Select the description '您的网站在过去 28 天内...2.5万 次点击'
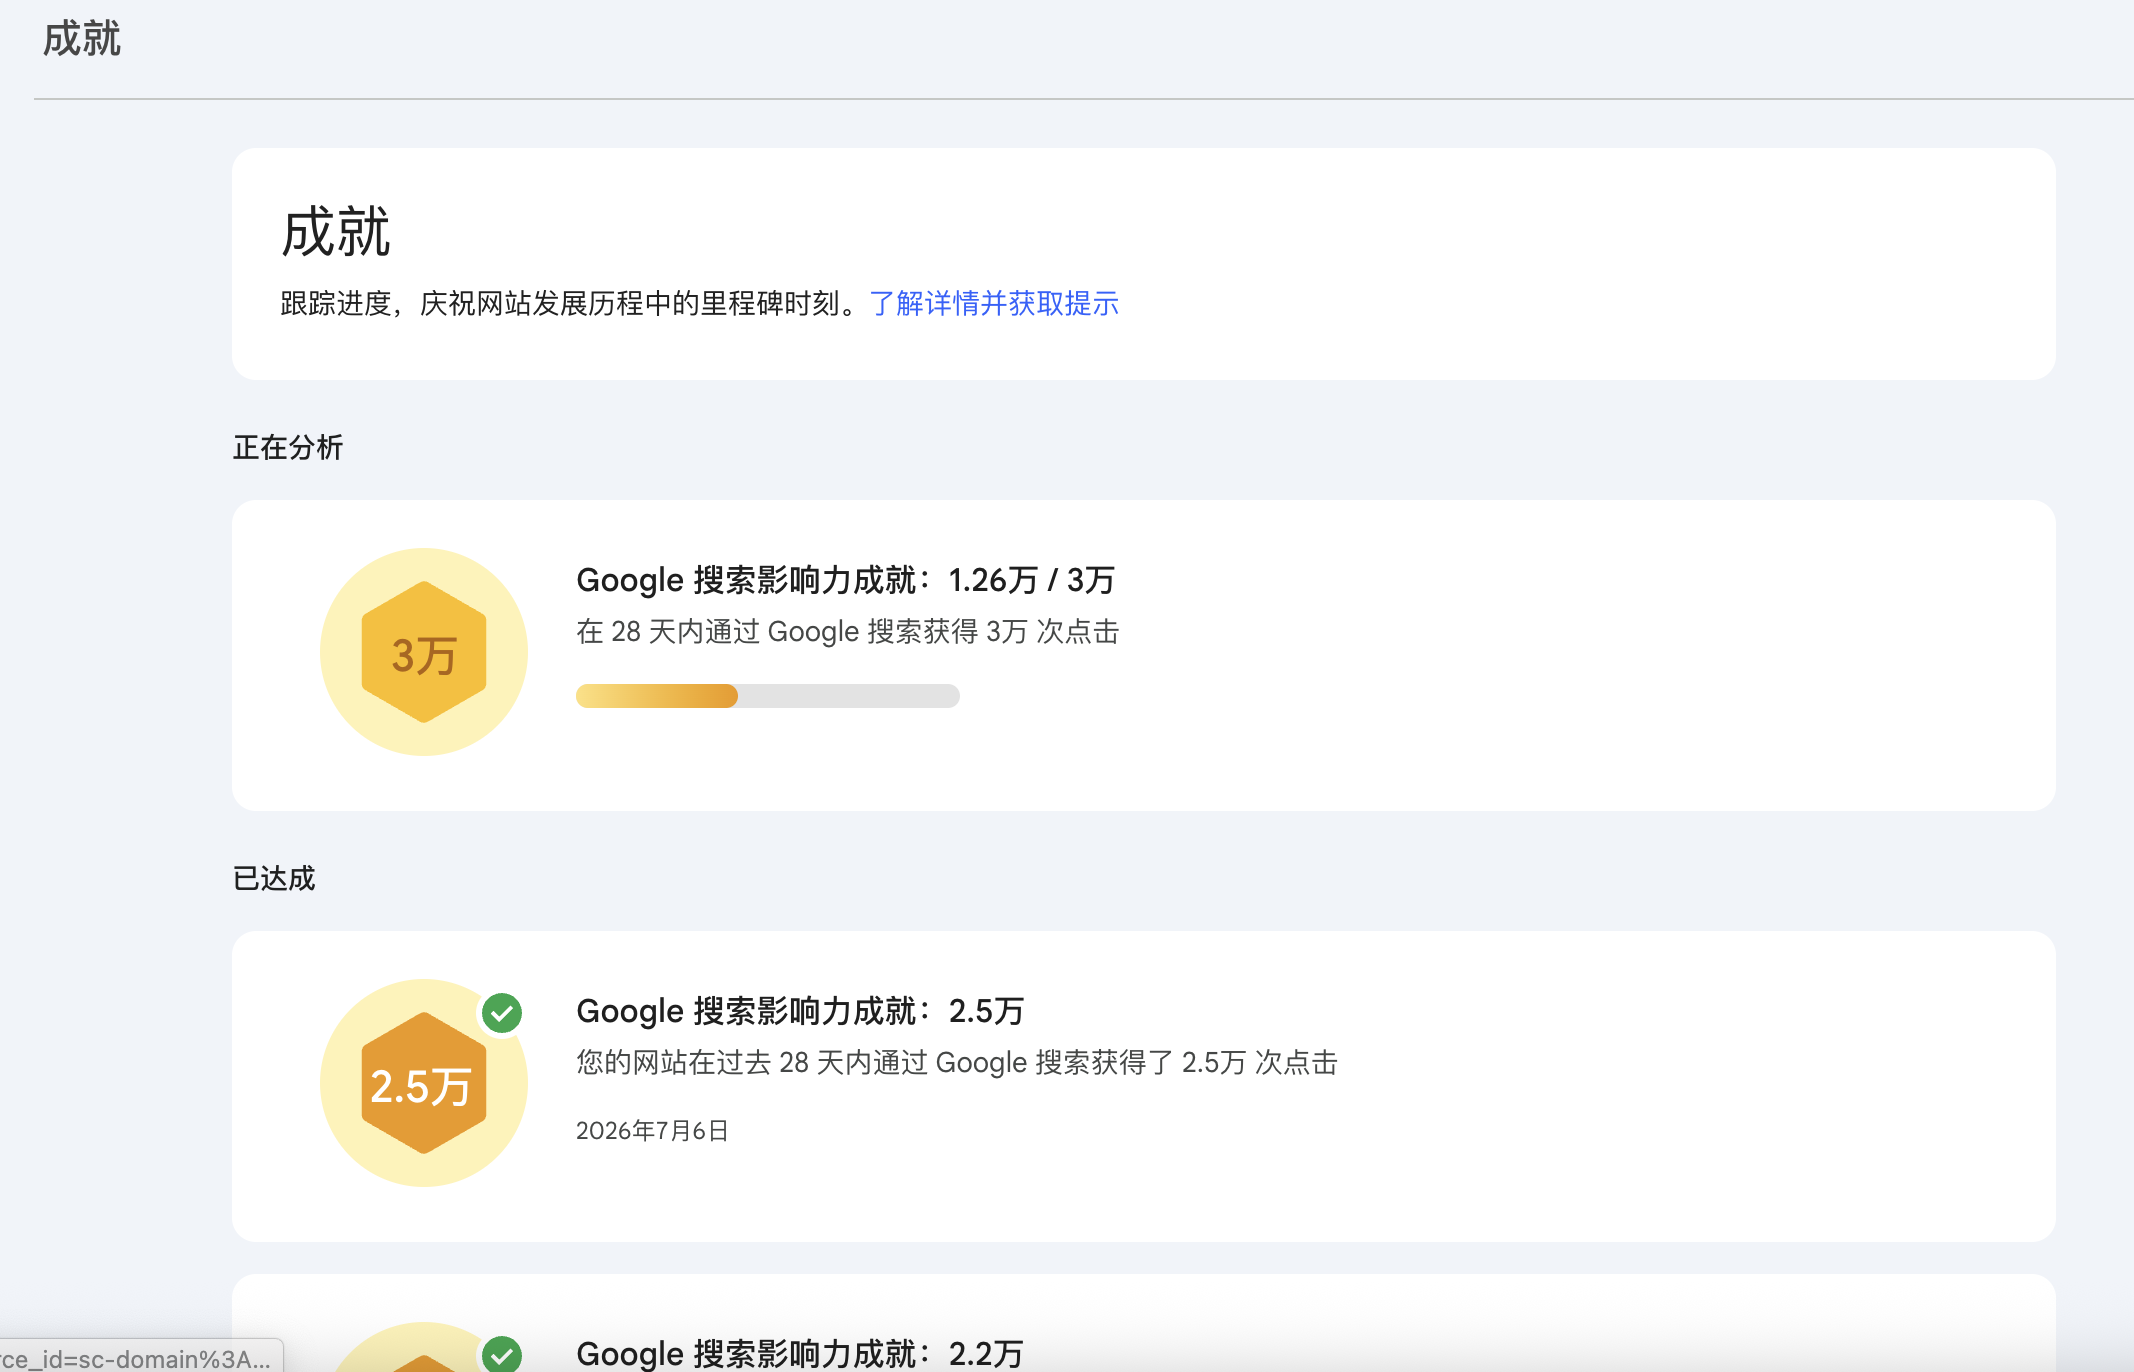This screenshot has height=1372, width=2134. [957, 1063]
